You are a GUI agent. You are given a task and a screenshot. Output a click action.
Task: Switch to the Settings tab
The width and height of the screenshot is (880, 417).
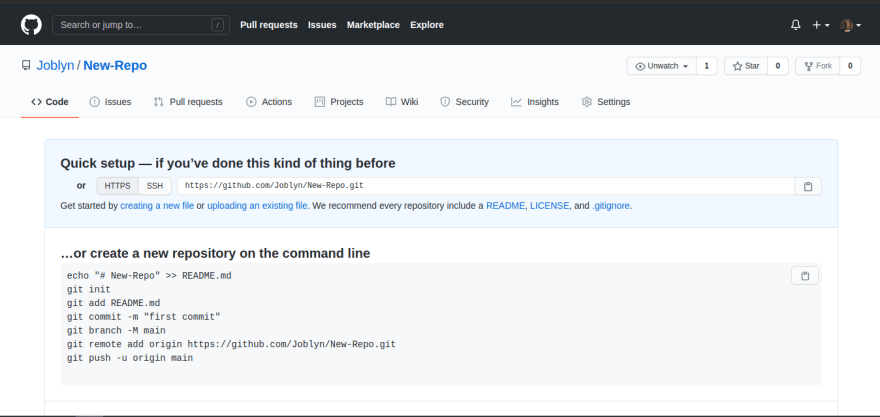(606, 102)
